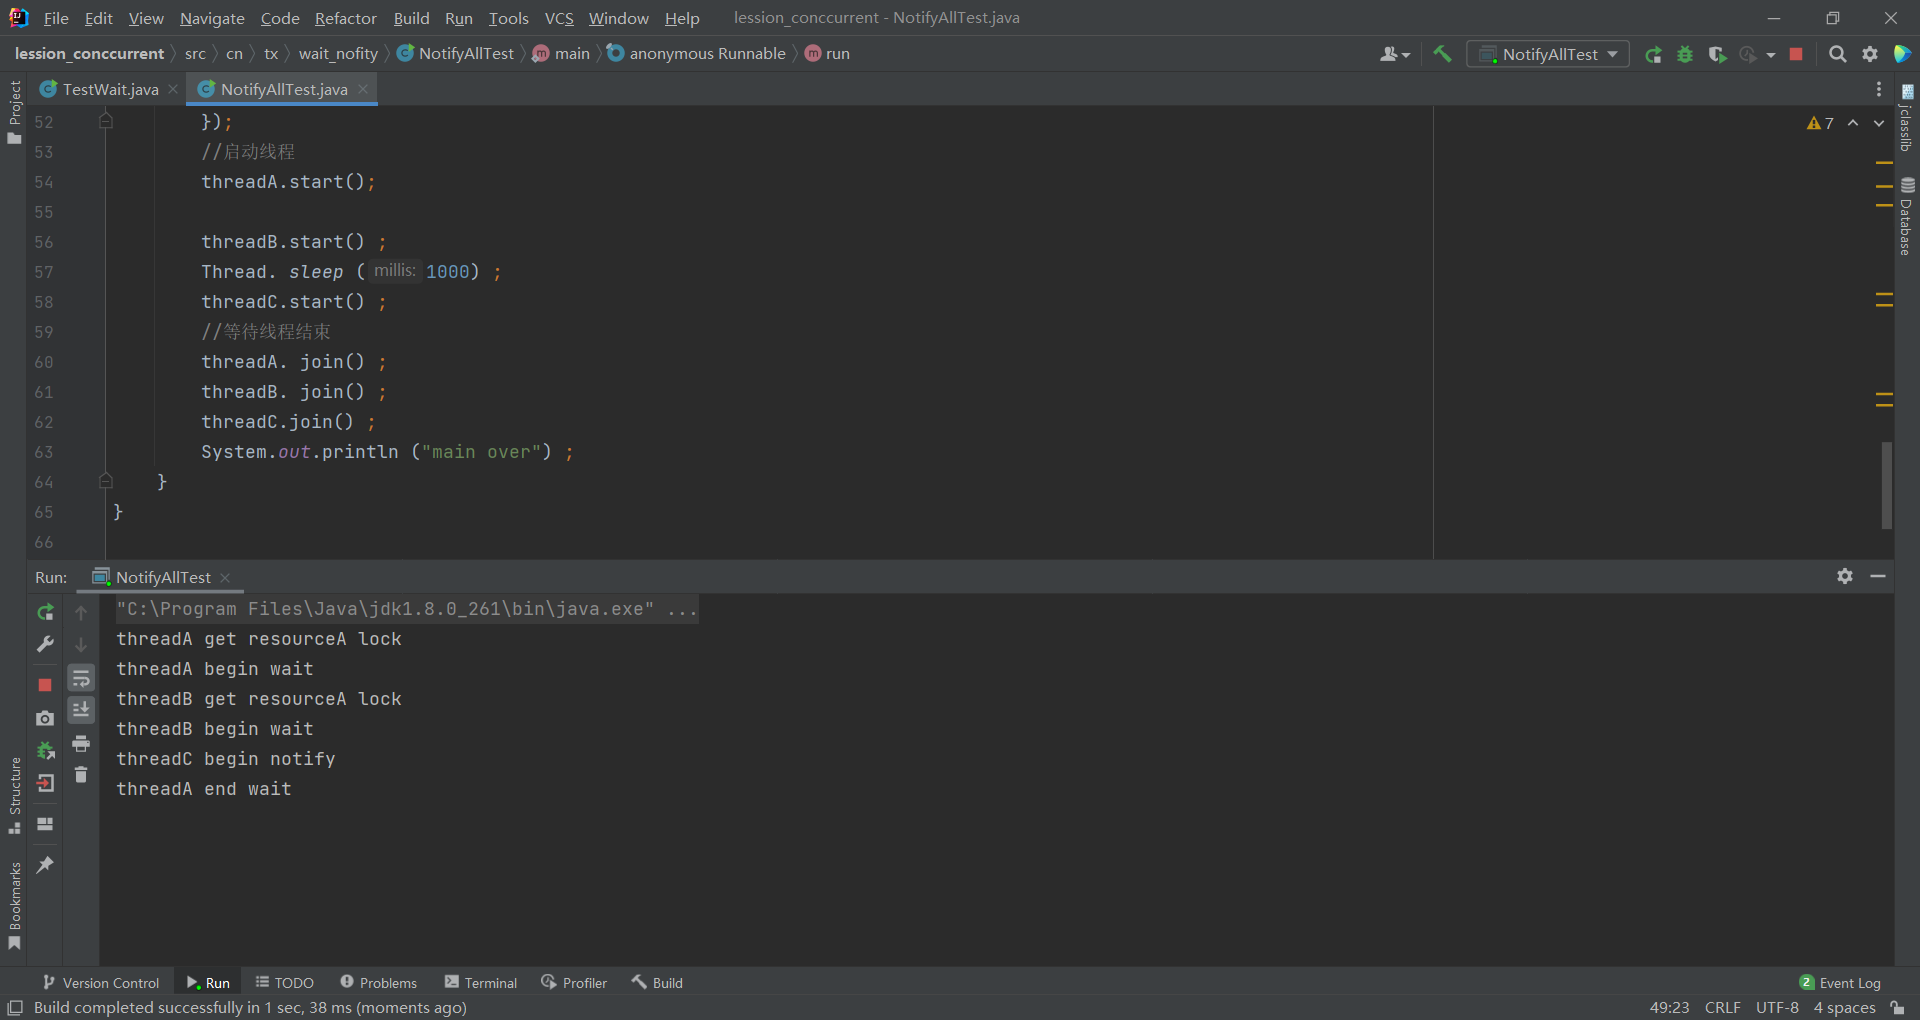Hide the Run tool window
This screenshot has height=1020, width=1920.
tap(1878, 576)
